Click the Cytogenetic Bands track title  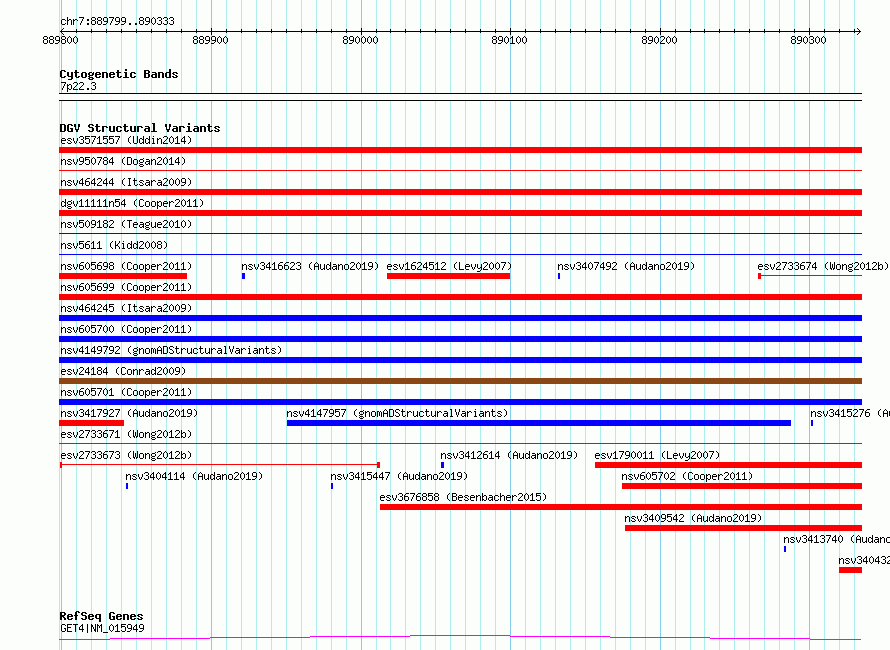pos(119,74)
